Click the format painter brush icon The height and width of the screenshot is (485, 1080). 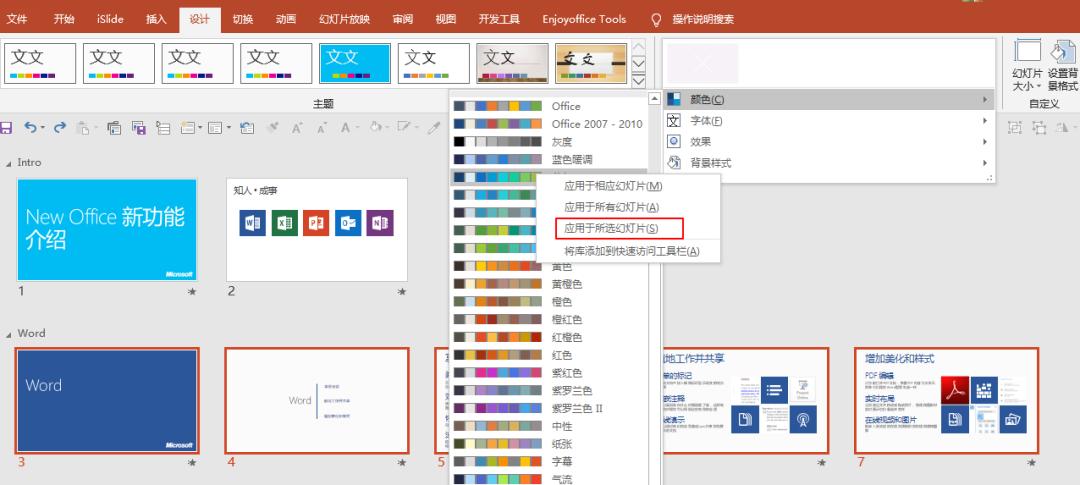273,127
